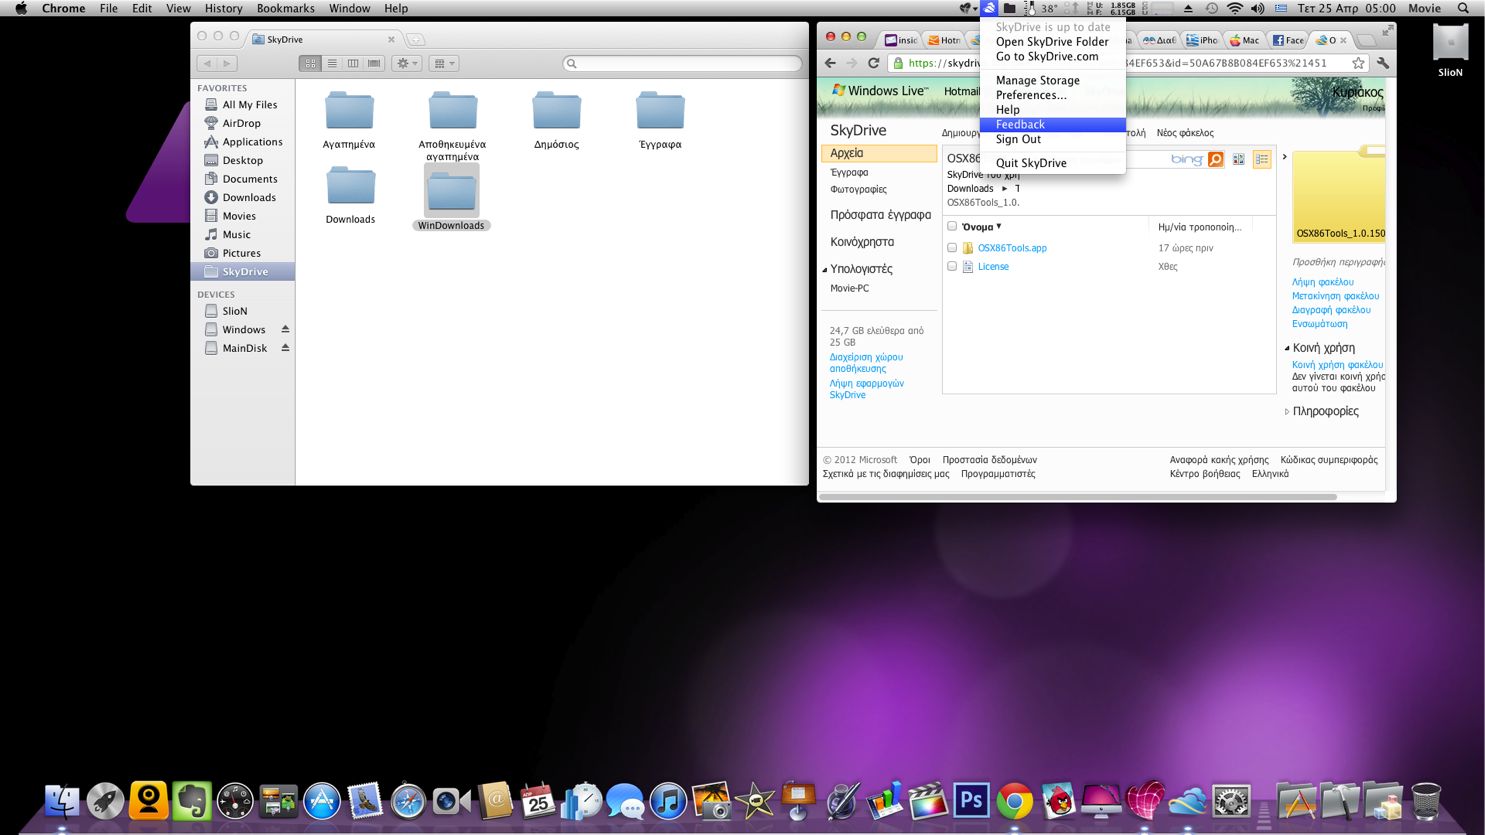Collapse the Κοινή χρήση section
Screen dimensions: 1485x835
coord(1287,348)
